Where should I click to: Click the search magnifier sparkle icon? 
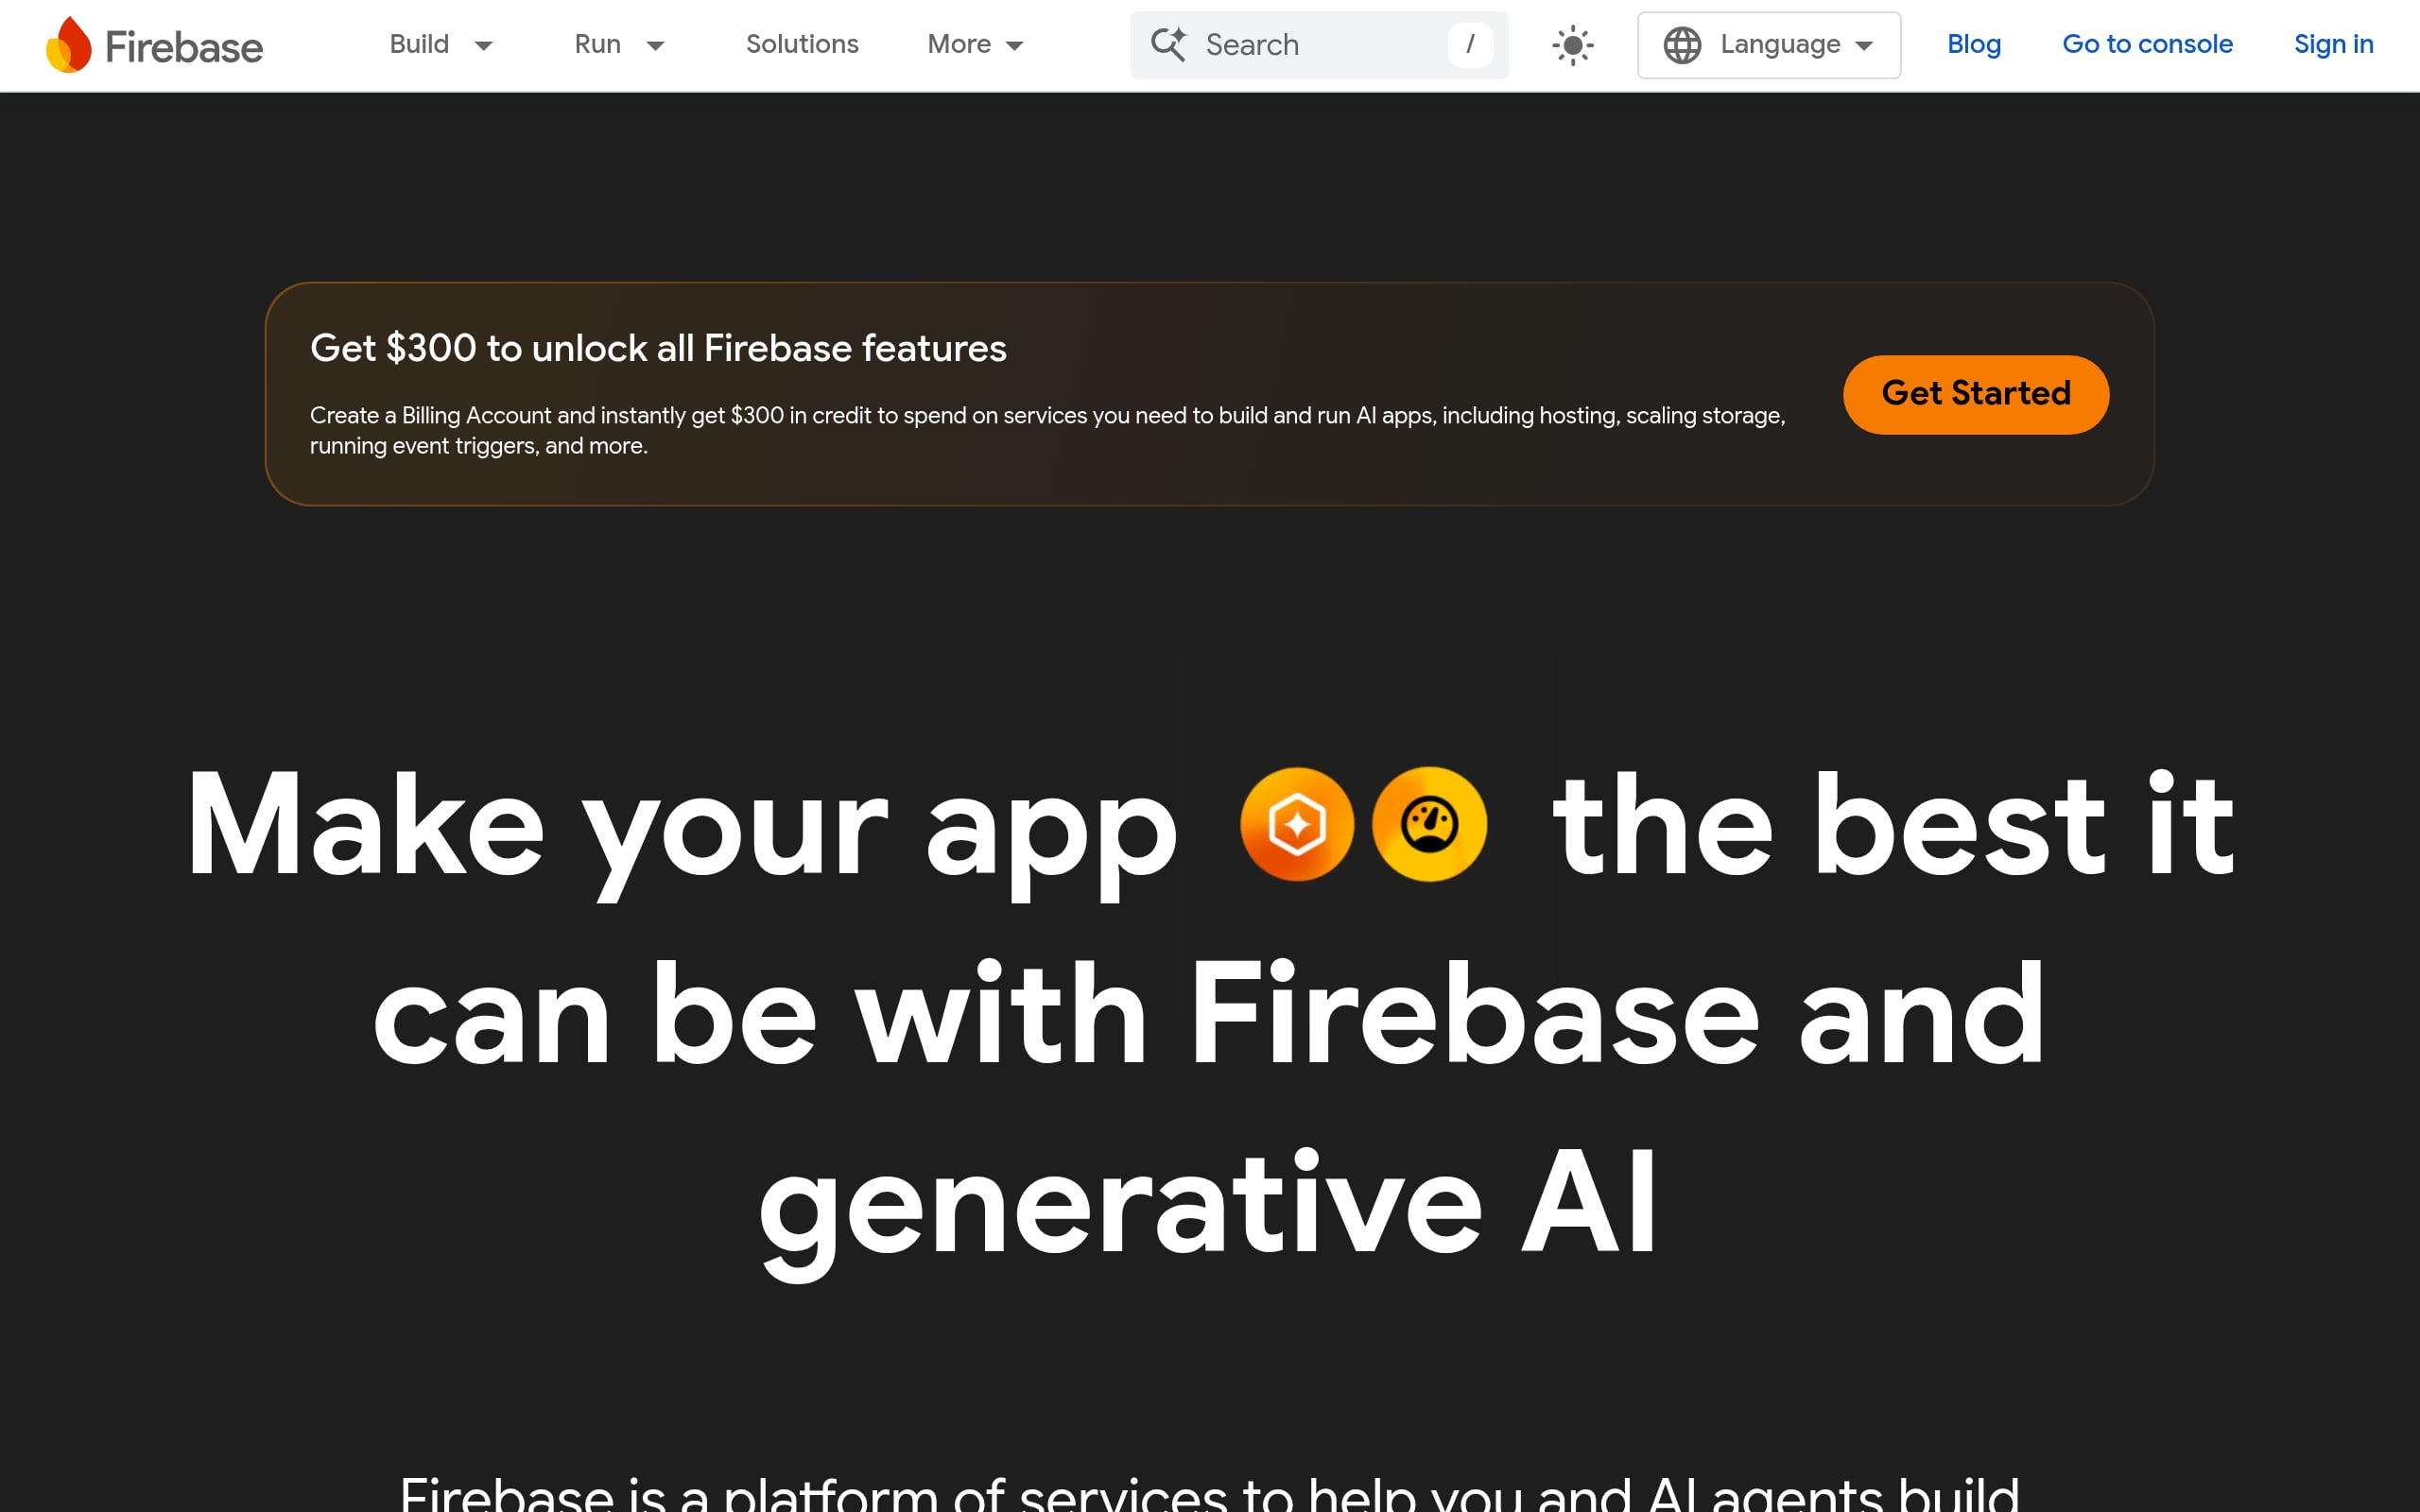coord(1170,45)
